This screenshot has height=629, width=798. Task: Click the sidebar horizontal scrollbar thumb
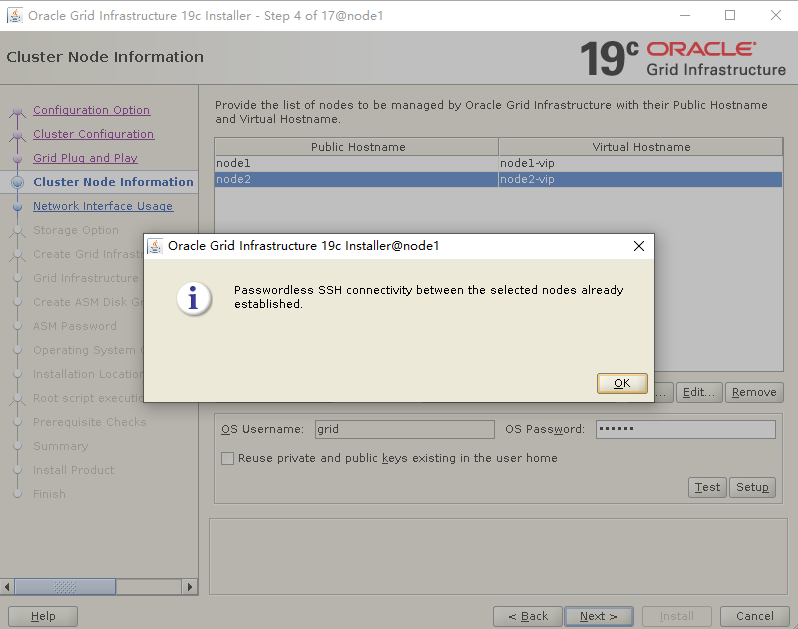pyautogui.click(x=65, y=587)
